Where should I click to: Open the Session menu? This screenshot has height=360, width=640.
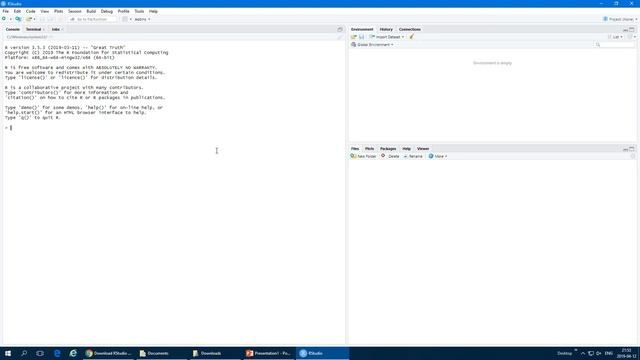click(x=75, y=11)
